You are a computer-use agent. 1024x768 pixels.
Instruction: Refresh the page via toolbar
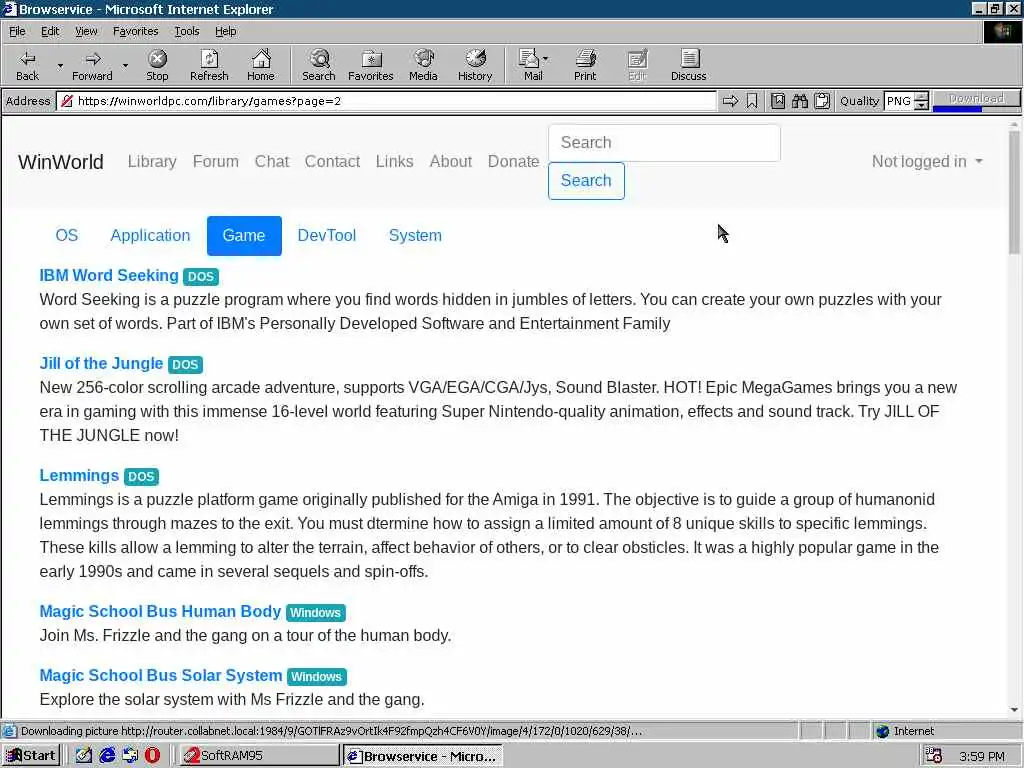[209, 65]
